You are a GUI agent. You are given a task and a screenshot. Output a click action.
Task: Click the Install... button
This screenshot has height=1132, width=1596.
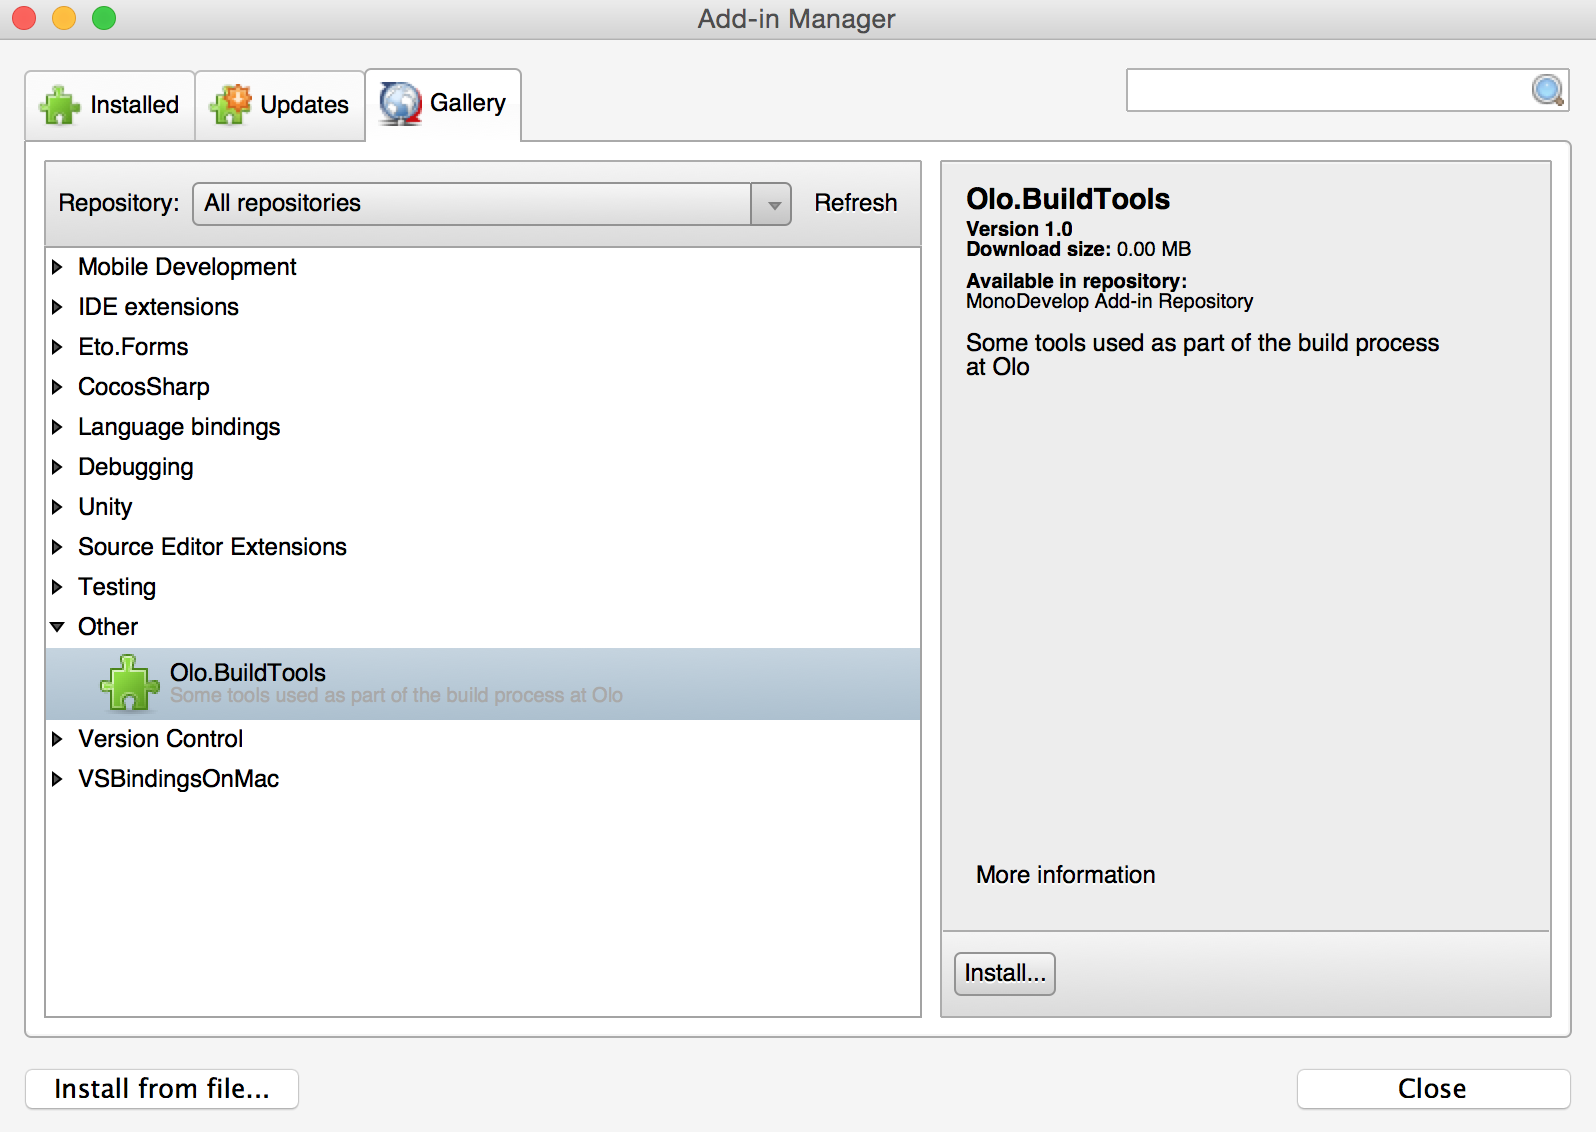(x=1005, y=974)
